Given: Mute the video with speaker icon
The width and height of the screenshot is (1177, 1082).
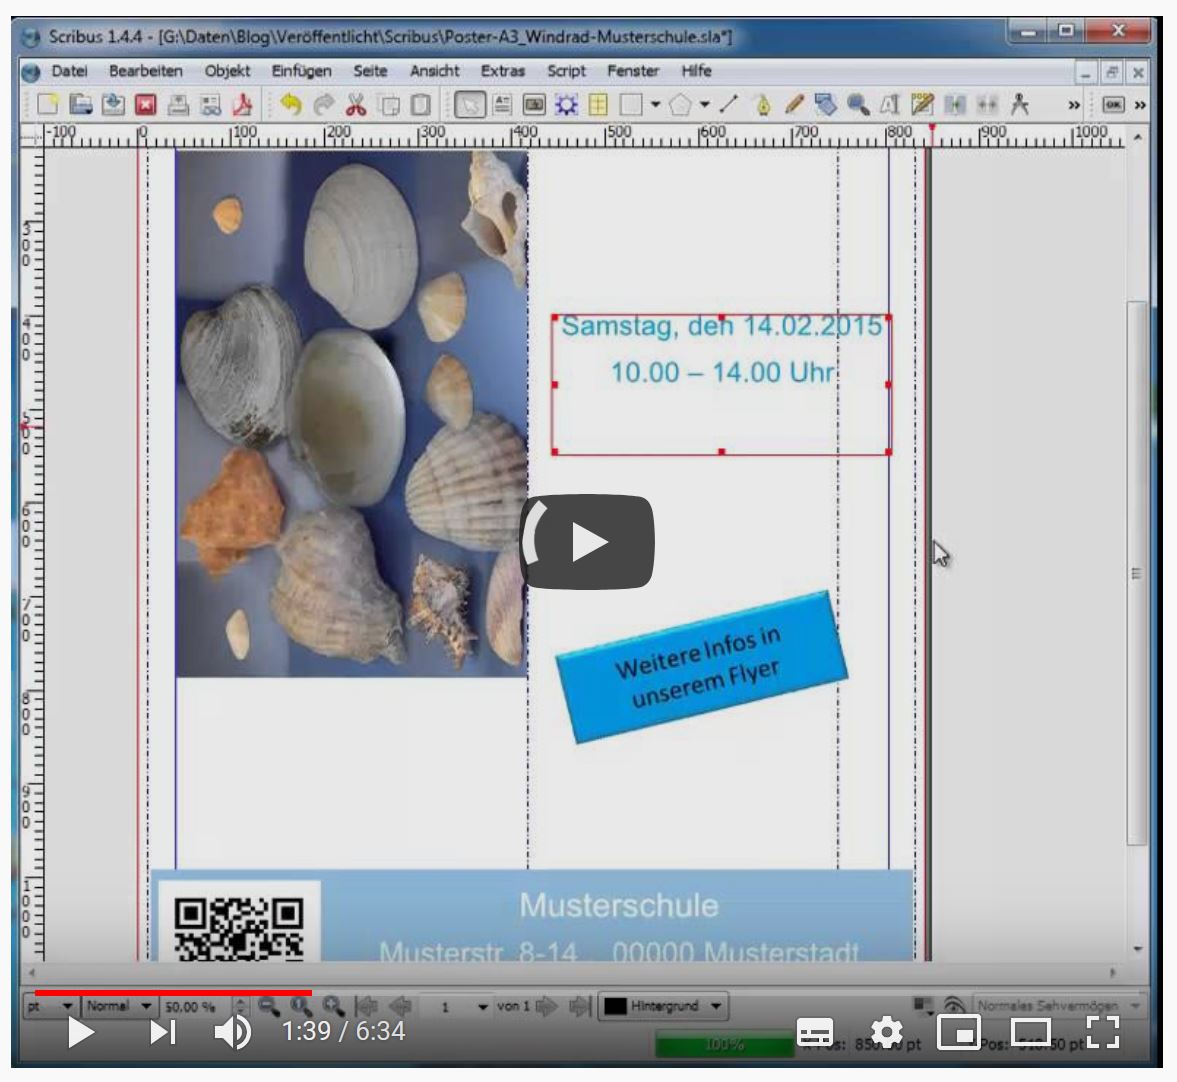Looking at the screenshot, I should [233, 1032].
